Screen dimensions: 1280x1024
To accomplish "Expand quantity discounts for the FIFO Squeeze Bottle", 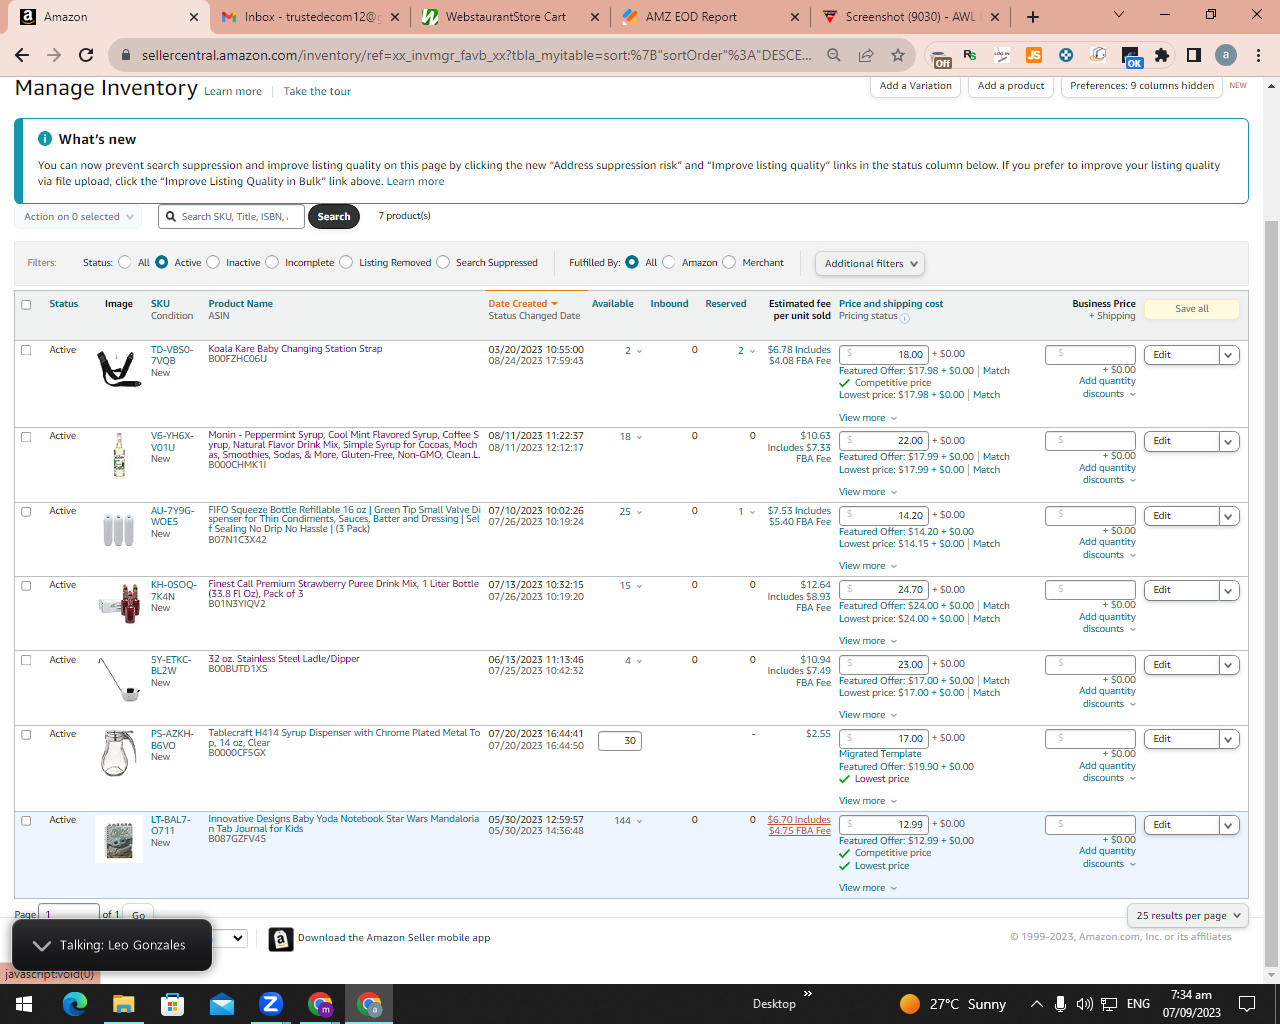I will pyautogui.click(x=1108, y=548).
